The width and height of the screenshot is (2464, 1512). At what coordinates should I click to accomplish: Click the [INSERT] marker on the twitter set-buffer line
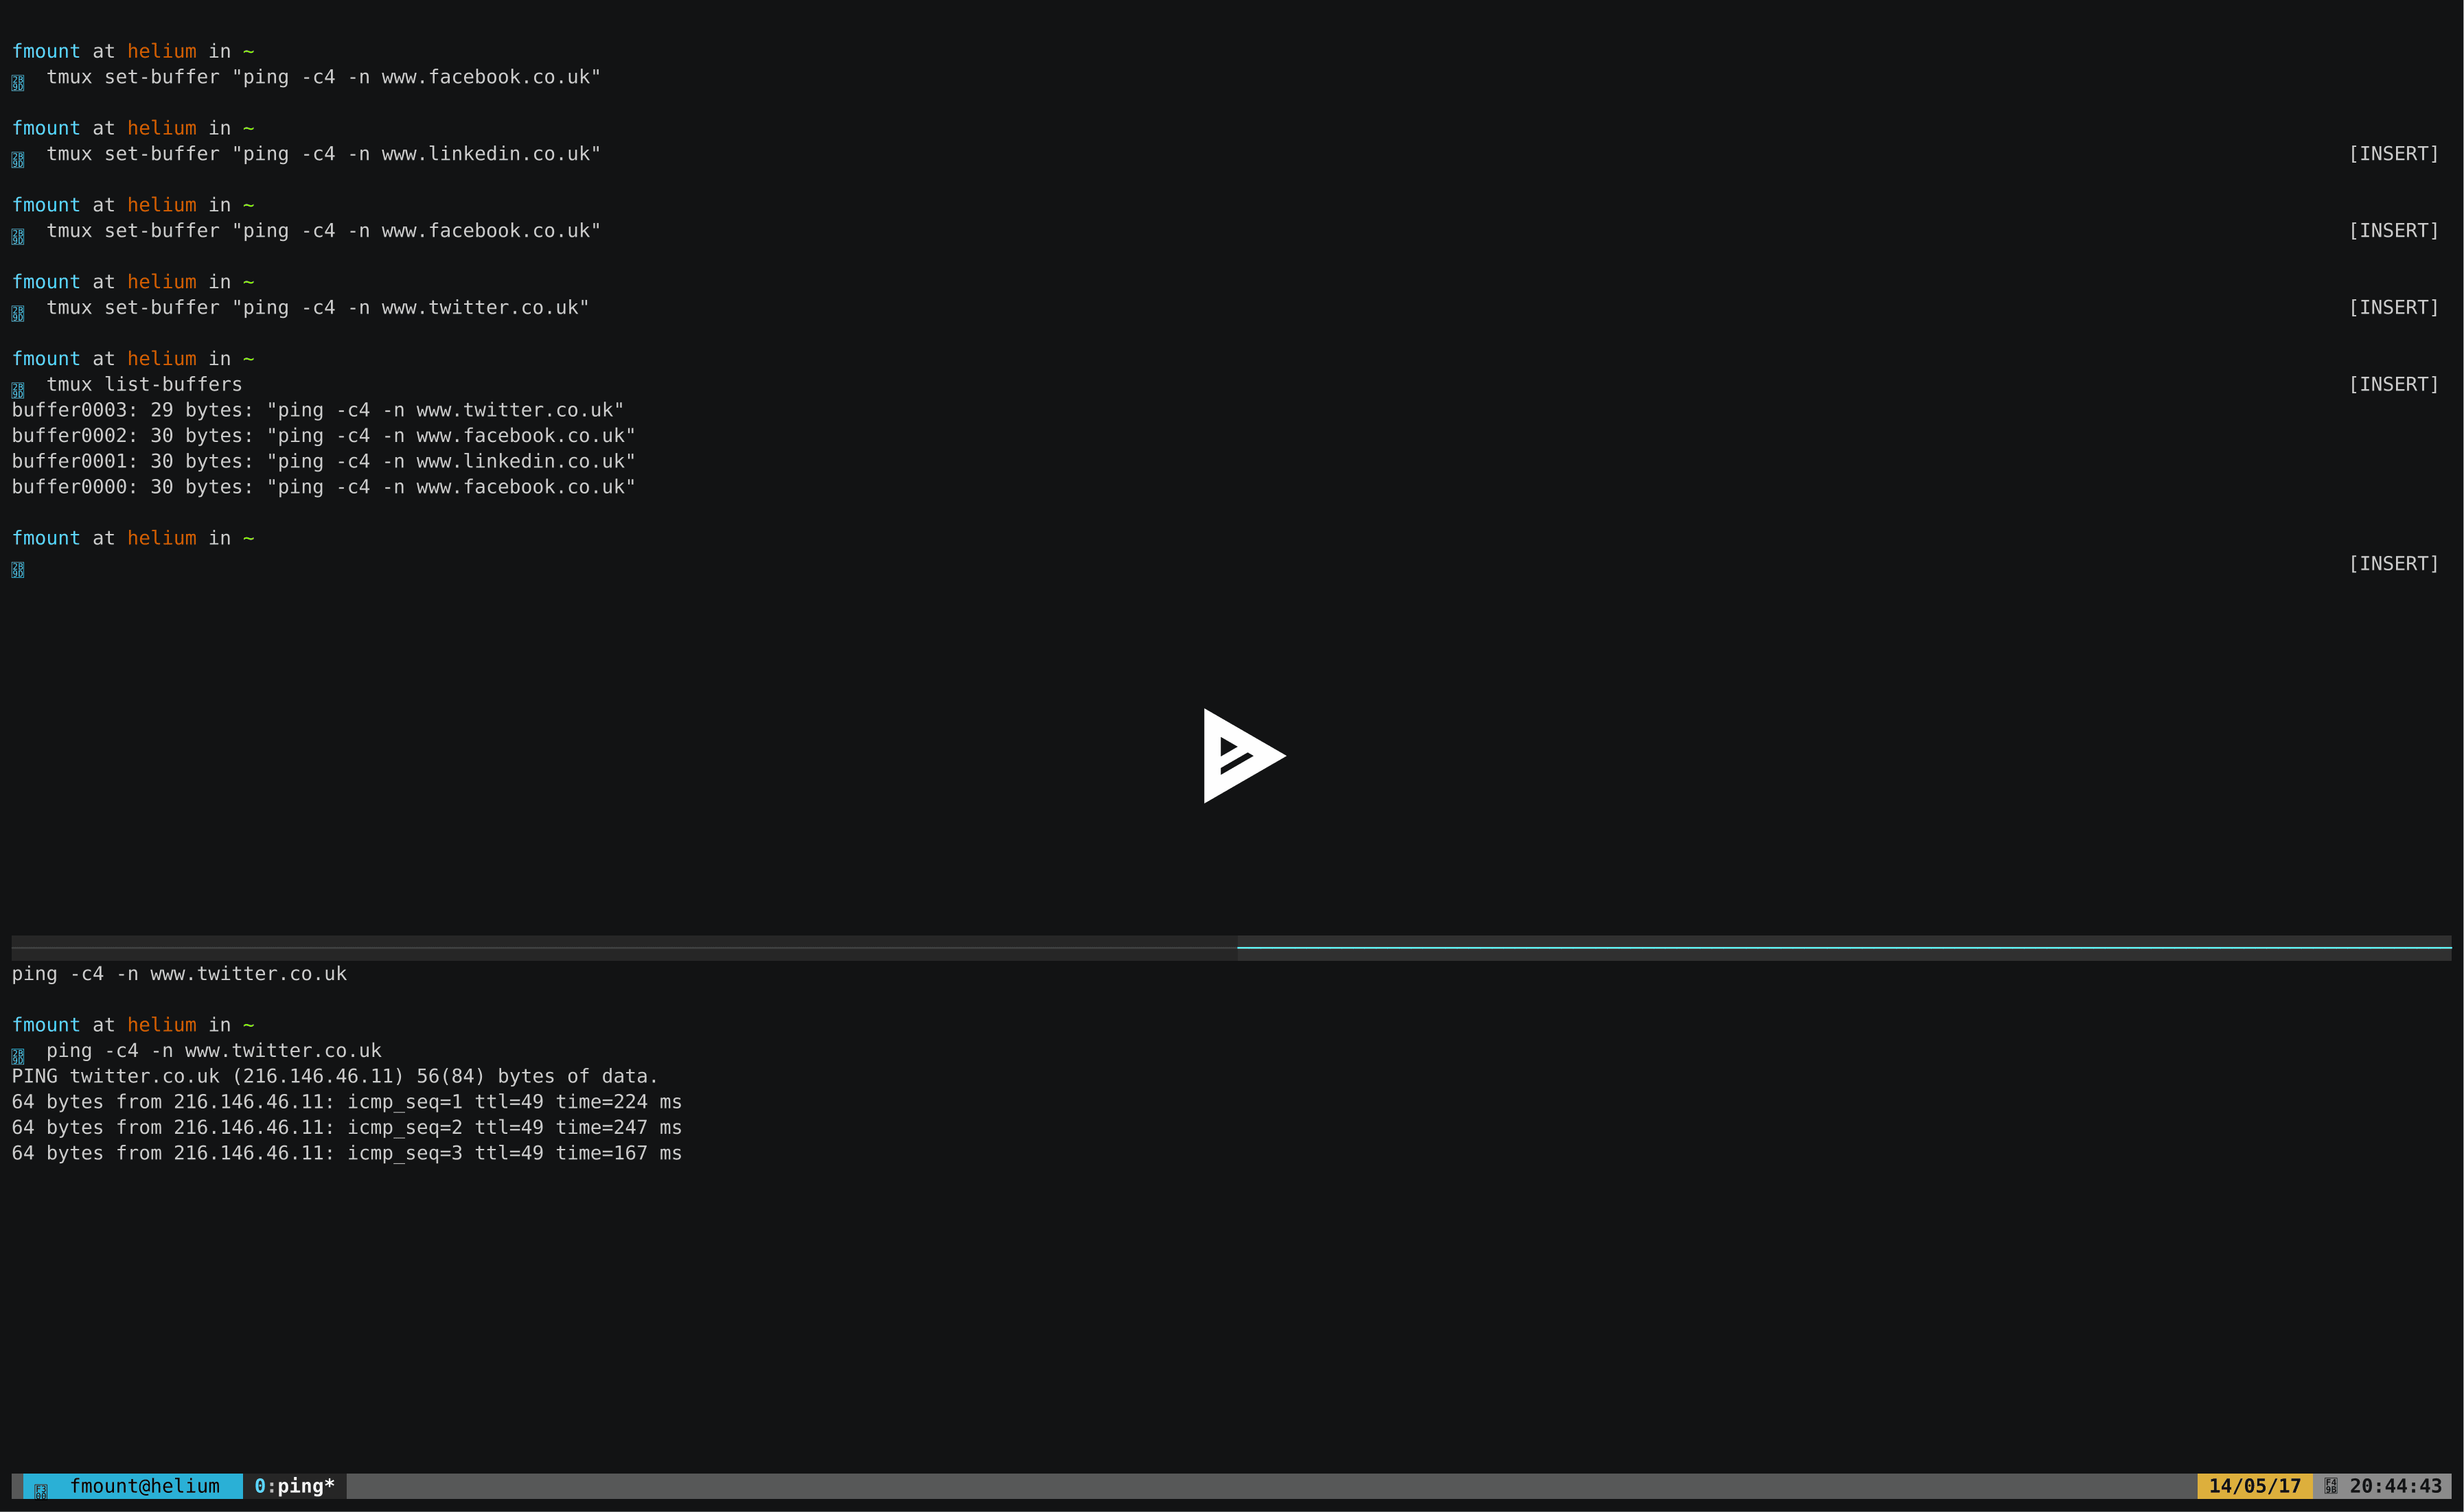[2393, 308]
